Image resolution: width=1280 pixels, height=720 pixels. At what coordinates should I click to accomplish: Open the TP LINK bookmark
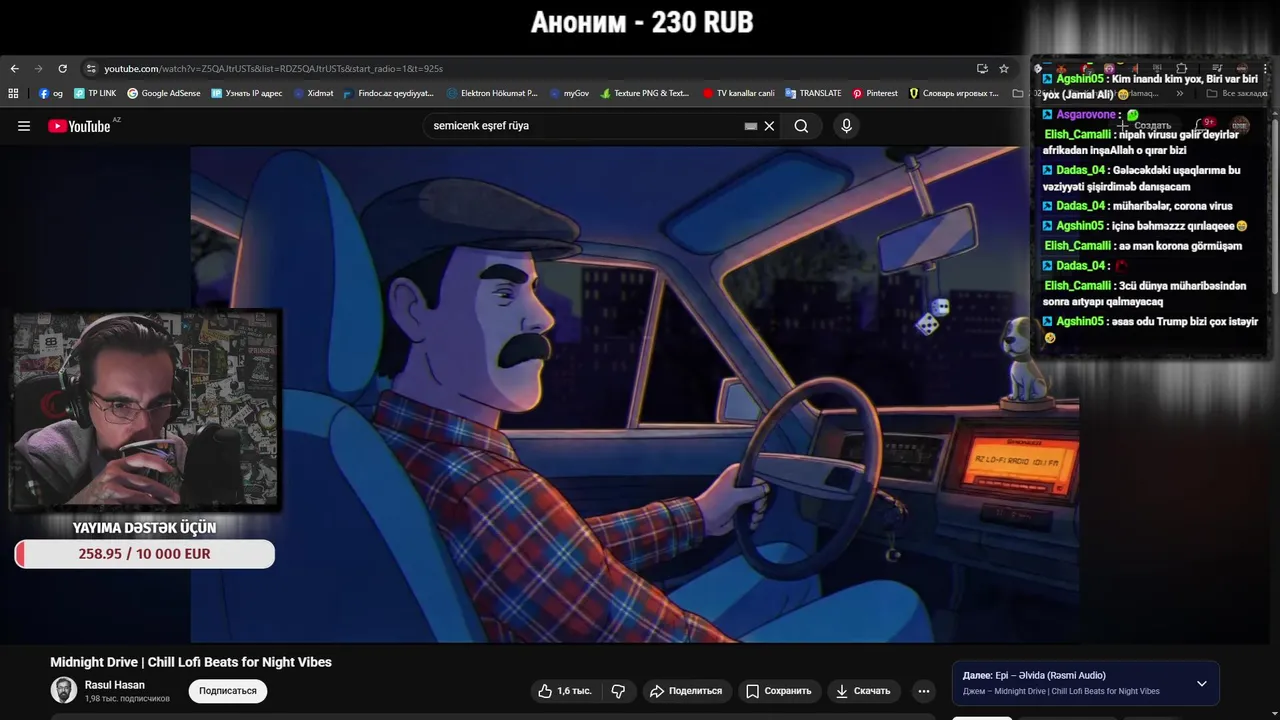pyautogui.click(x=95, y=93)
